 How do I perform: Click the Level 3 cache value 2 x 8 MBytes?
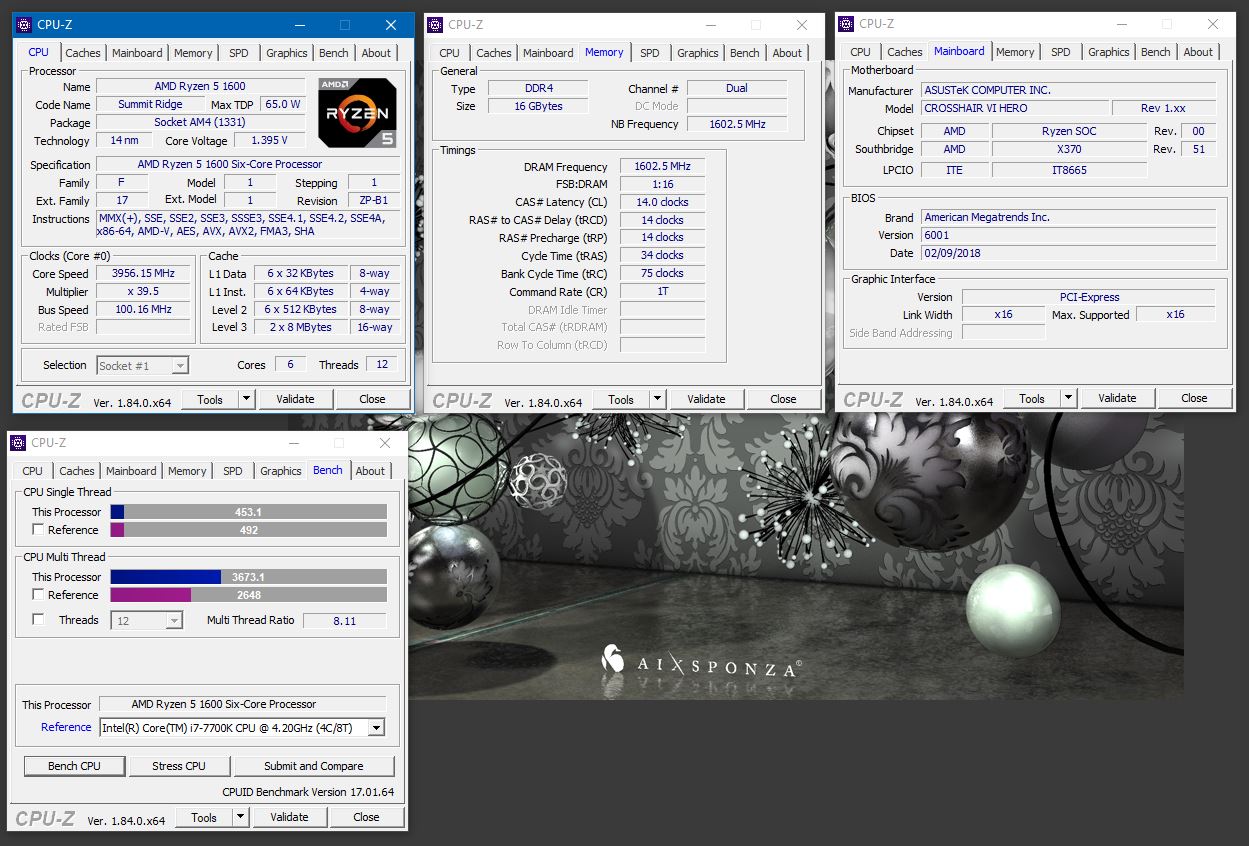pyautogui.click(x=301, y=327)
